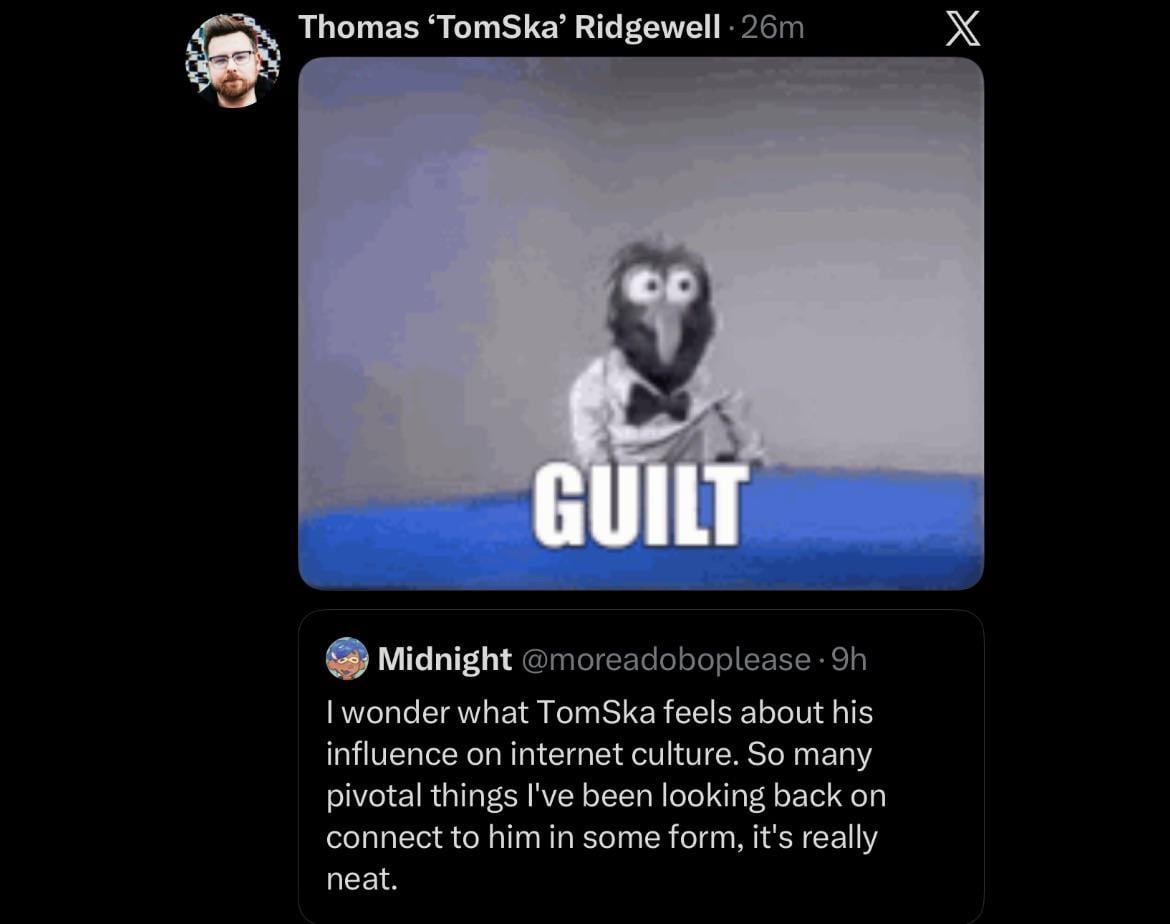Viewport: 1170px width, 924px height.
Task: Click the puppet's black bow tie
Action: pos(657,405)
